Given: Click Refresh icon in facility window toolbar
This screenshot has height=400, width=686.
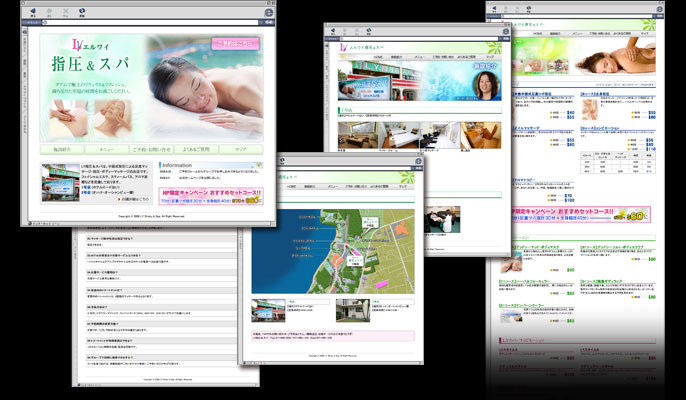Looking at the screenshot, I should tap(368, 31).
